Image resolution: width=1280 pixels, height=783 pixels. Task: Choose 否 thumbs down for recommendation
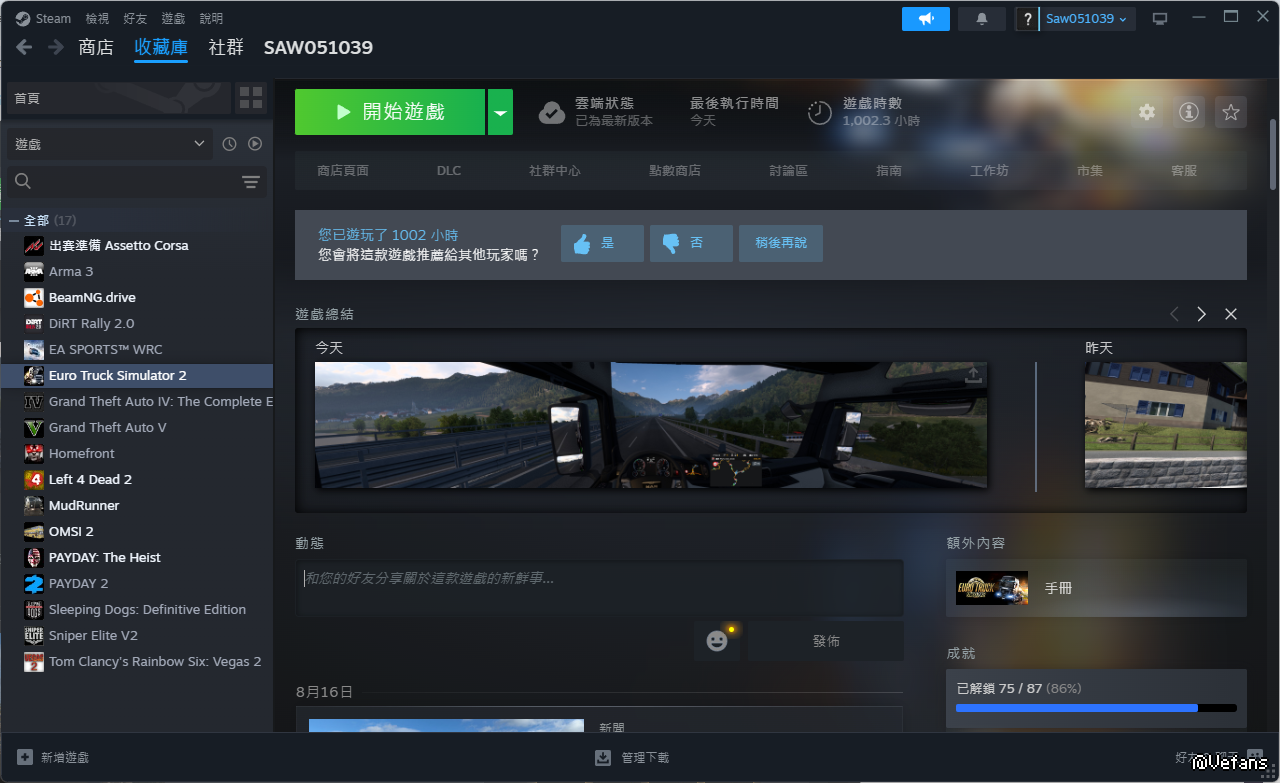click(x=691, y=243)
